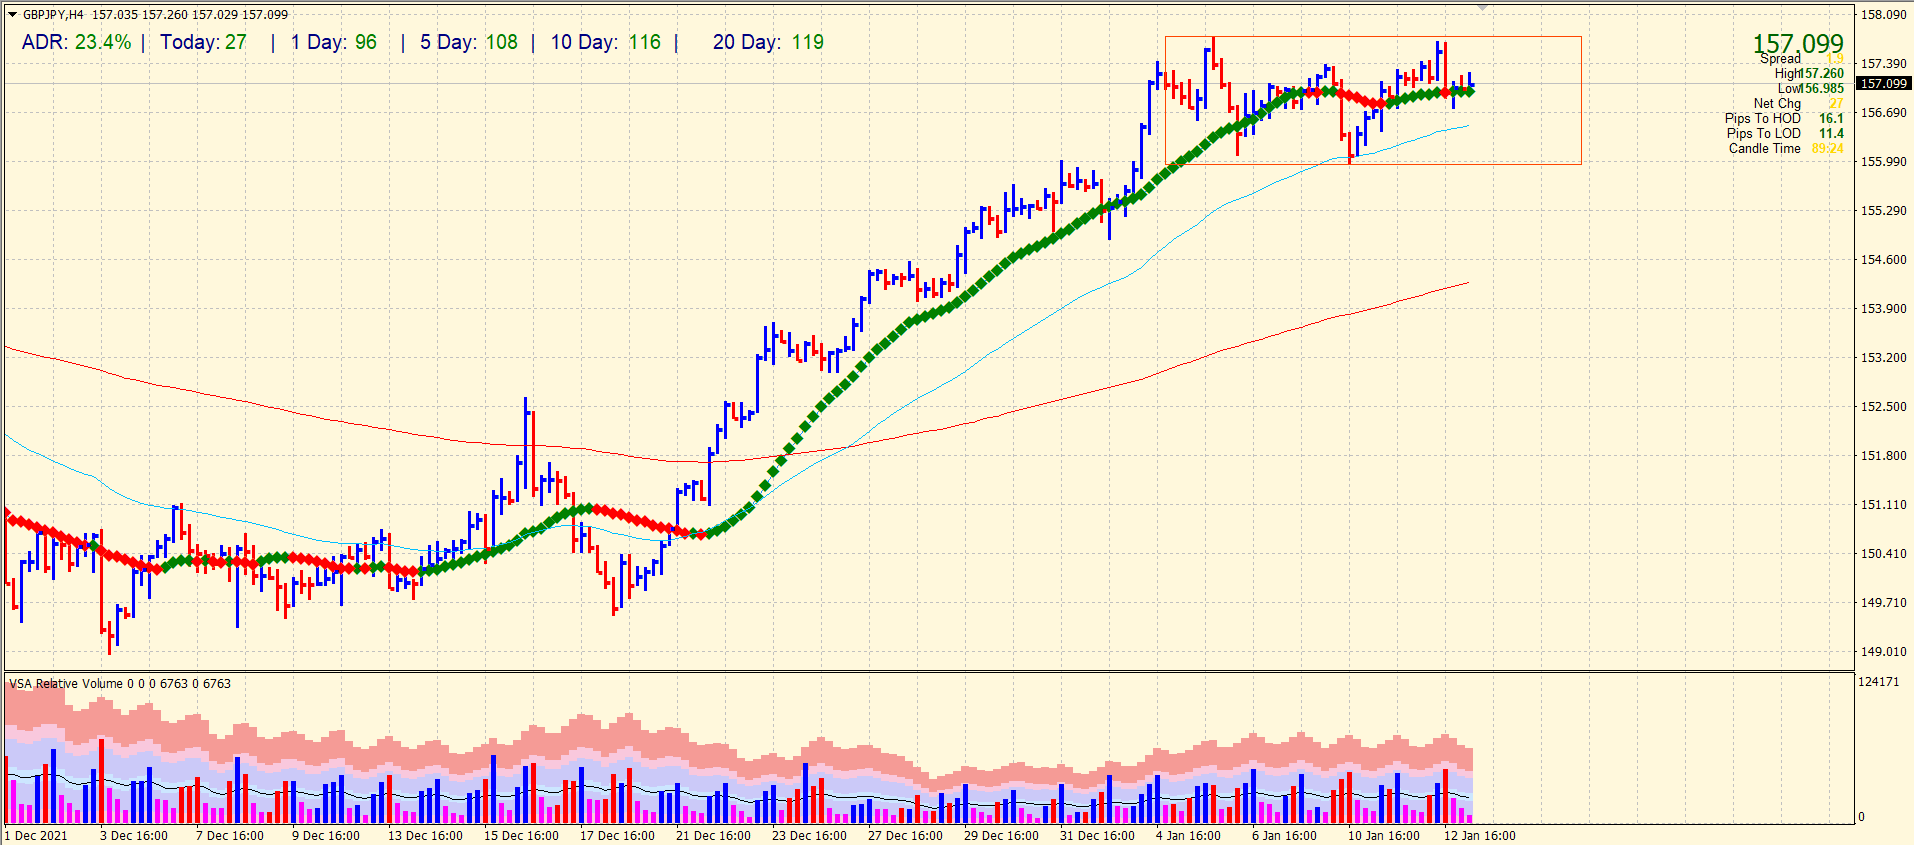Click the 21 Dec 16:00 time label
Image resolution: width=1914 pixels, height=845 pixels.
[713, 836]
